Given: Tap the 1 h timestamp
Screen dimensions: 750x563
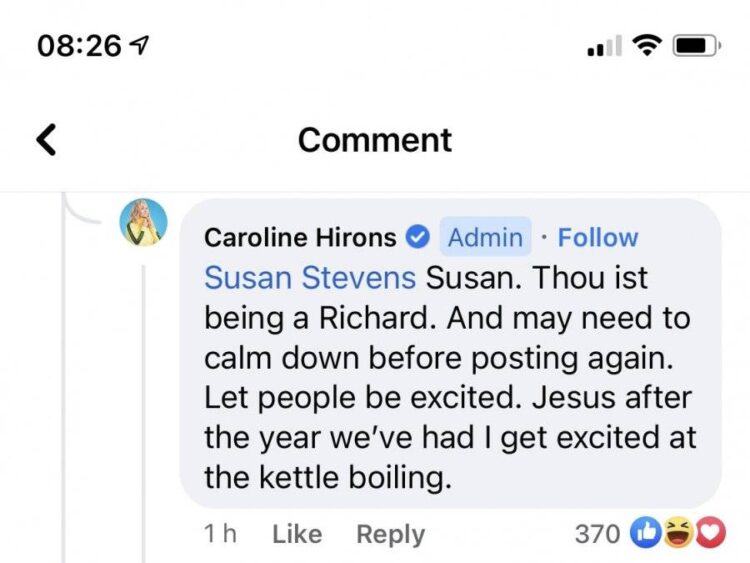Looking at the screenshot, I should (220, 535).
